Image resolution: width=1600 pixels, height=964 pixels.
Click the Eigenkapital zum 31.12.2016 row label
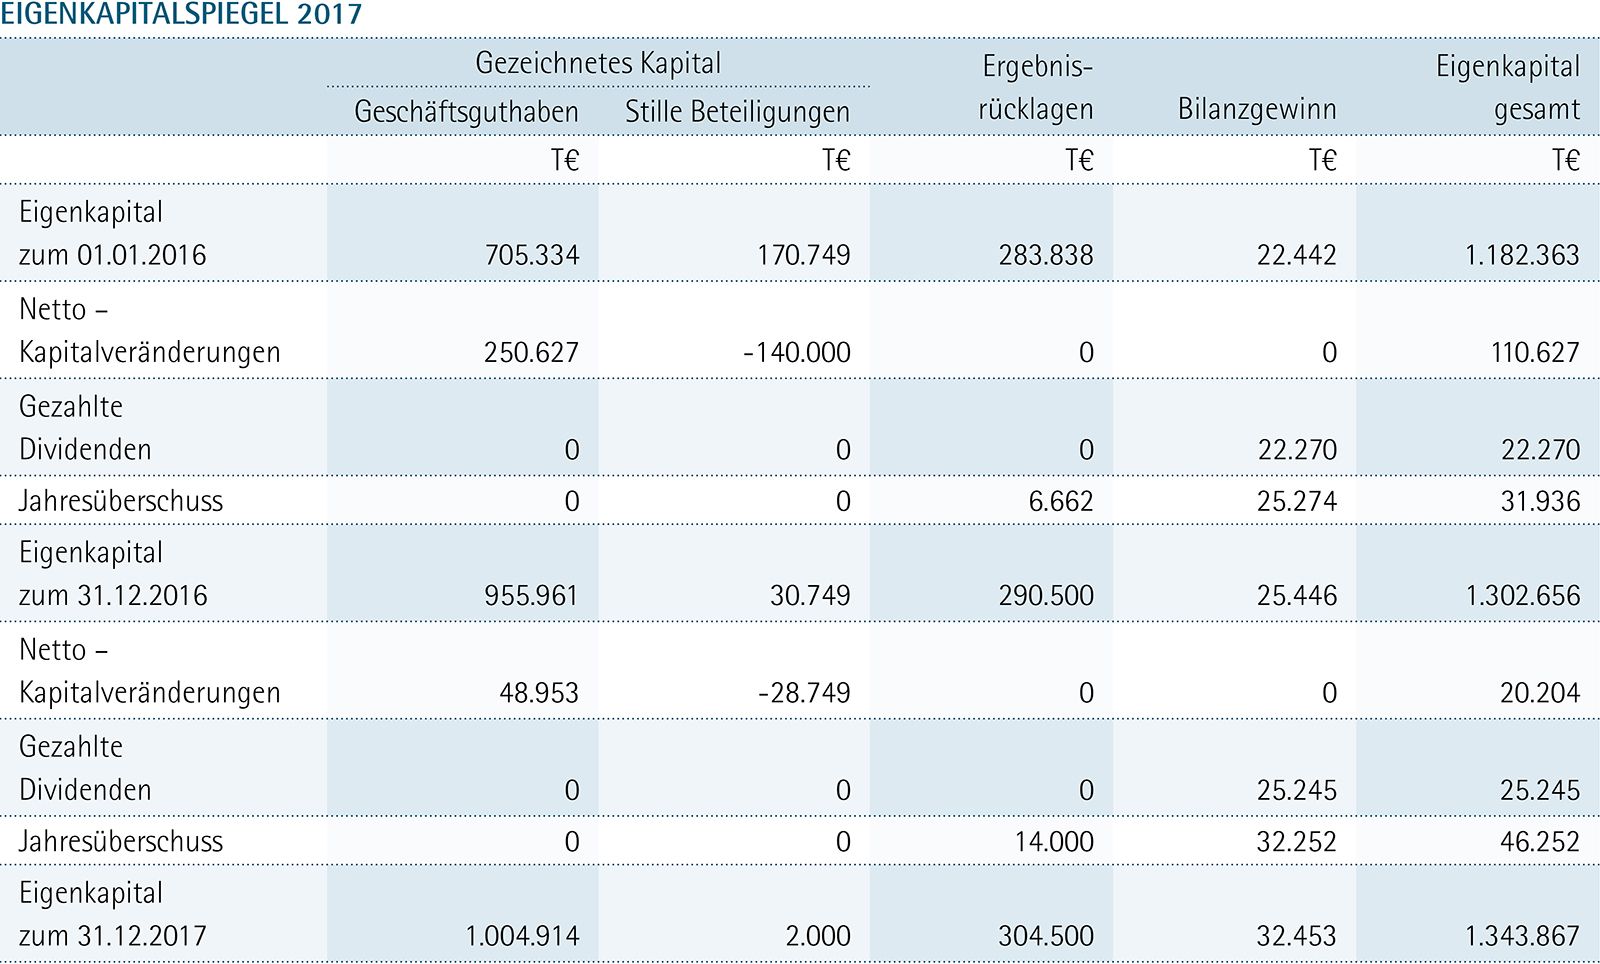(x=113, y=574)
